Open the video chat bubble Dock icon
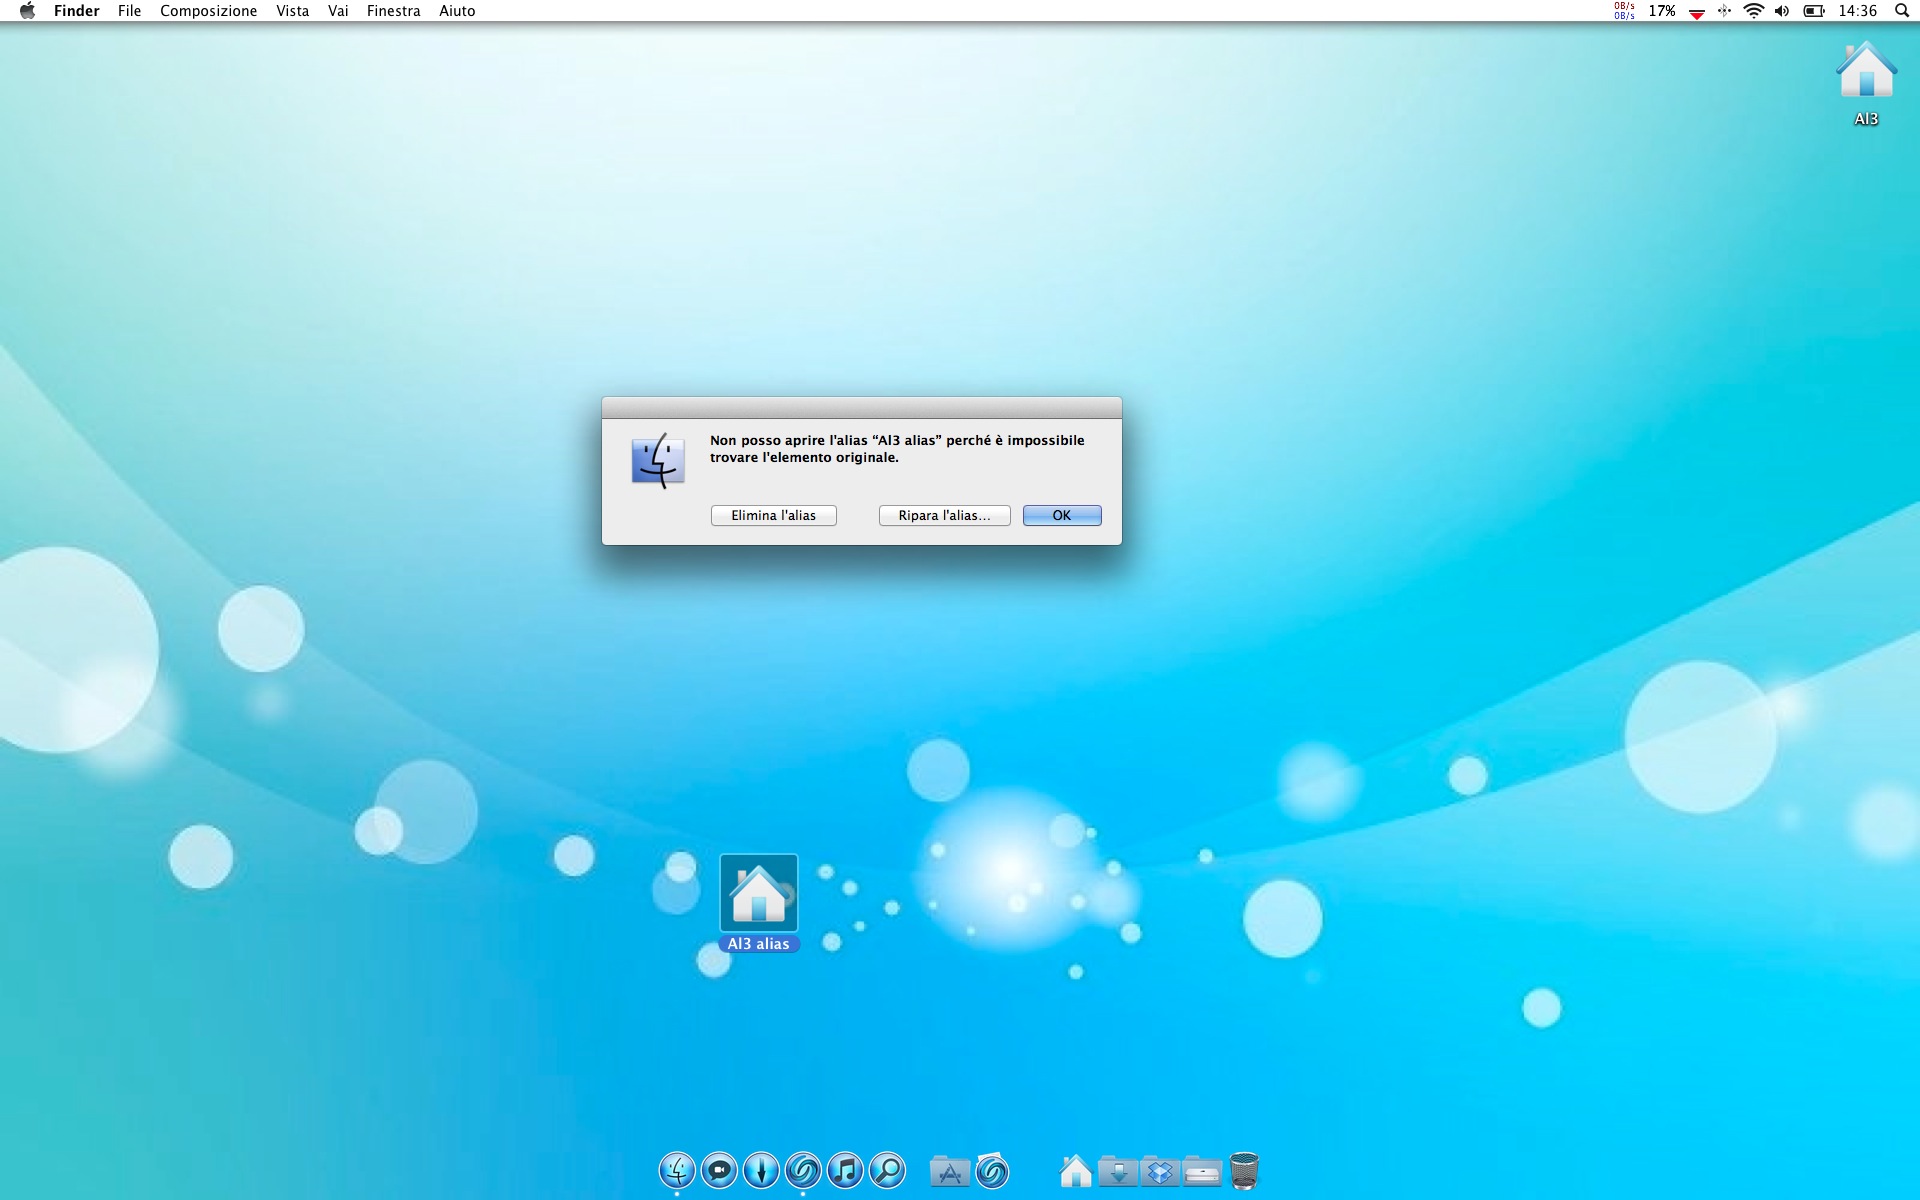 719,1170
